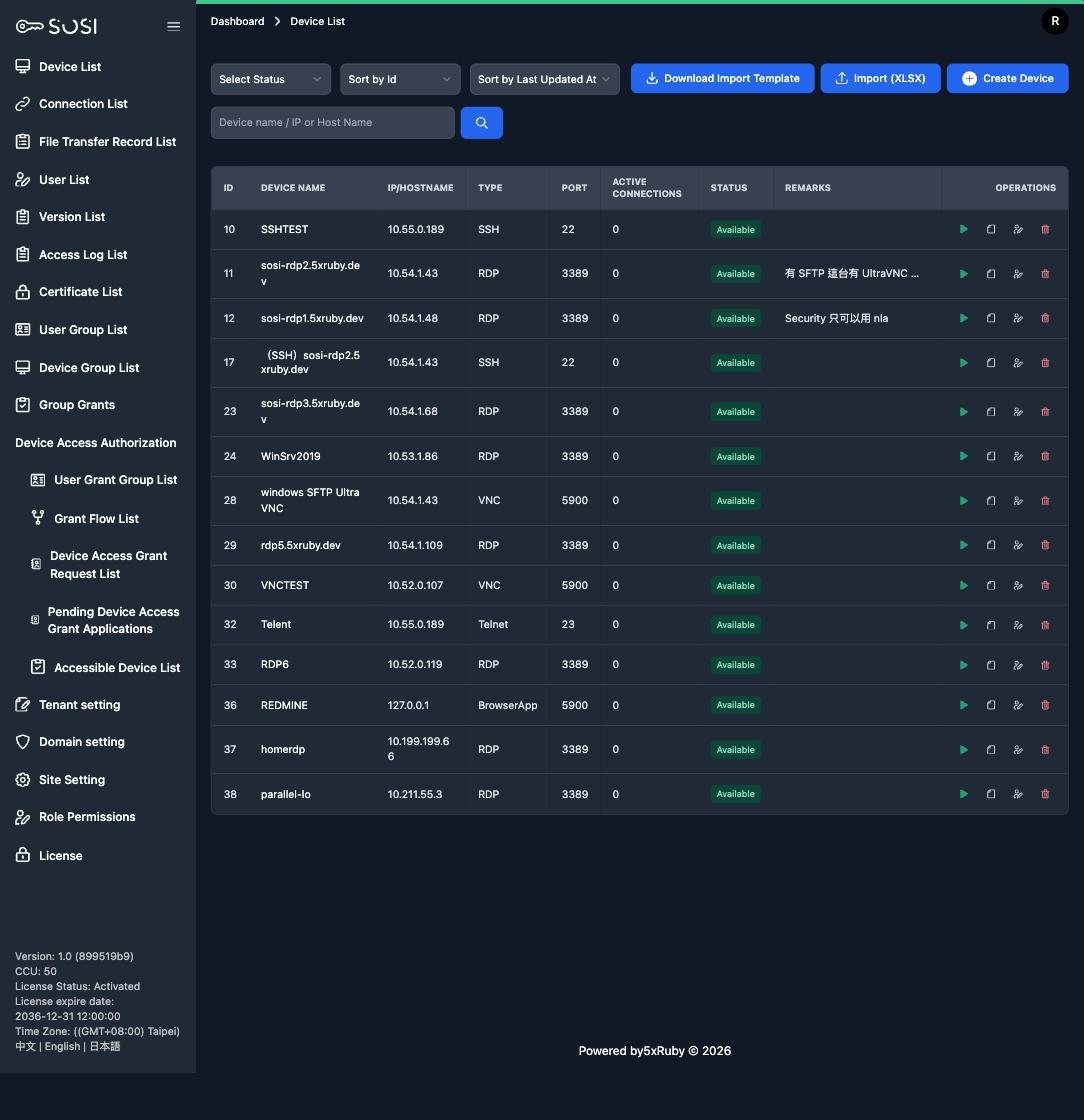The height and width of the screenshot is (1120, 1084).
Task: Start connection to sosi-rdp1.5xruby.dev
Action: click(963, 318)
